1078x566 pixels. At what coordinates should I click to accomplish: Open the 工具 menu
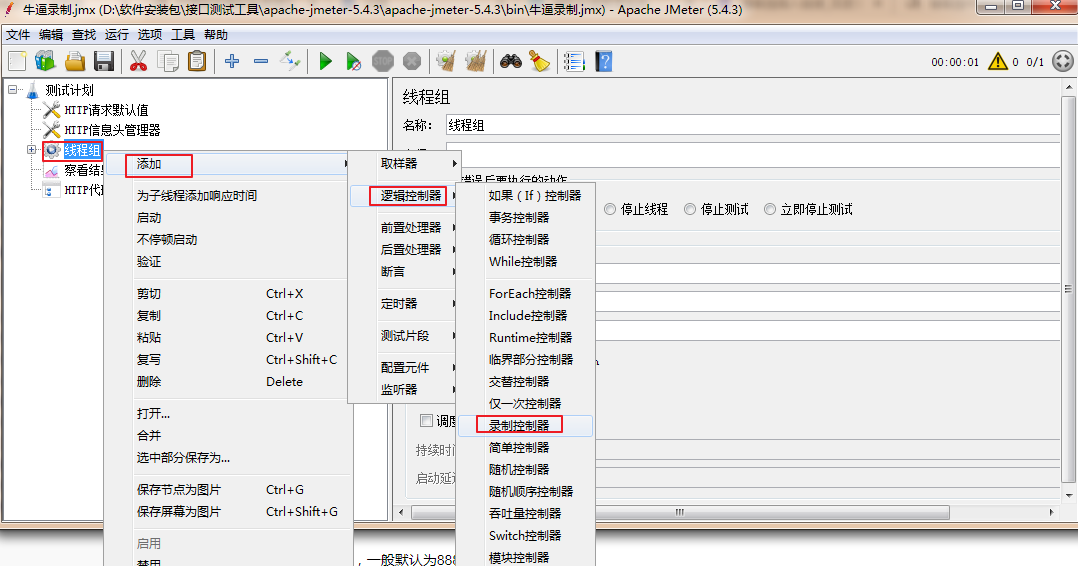(x=183, y=34)
